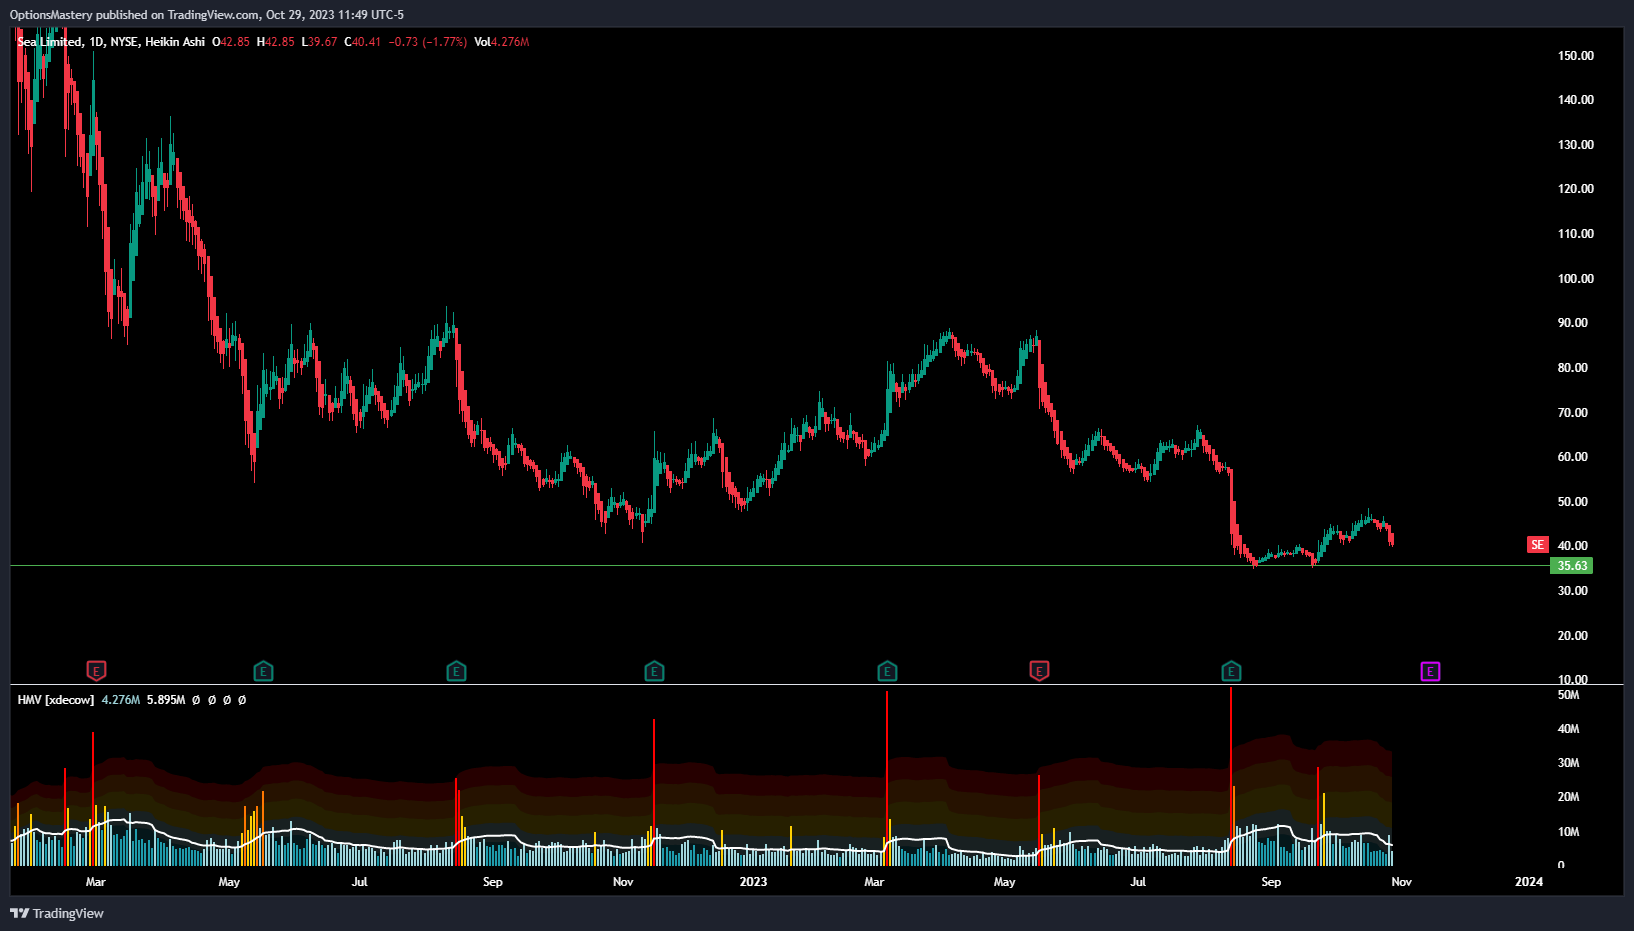Viewport: 1634px width, 931px height.
Task: Click the 110.00 price axis label
Action: 1576,234
